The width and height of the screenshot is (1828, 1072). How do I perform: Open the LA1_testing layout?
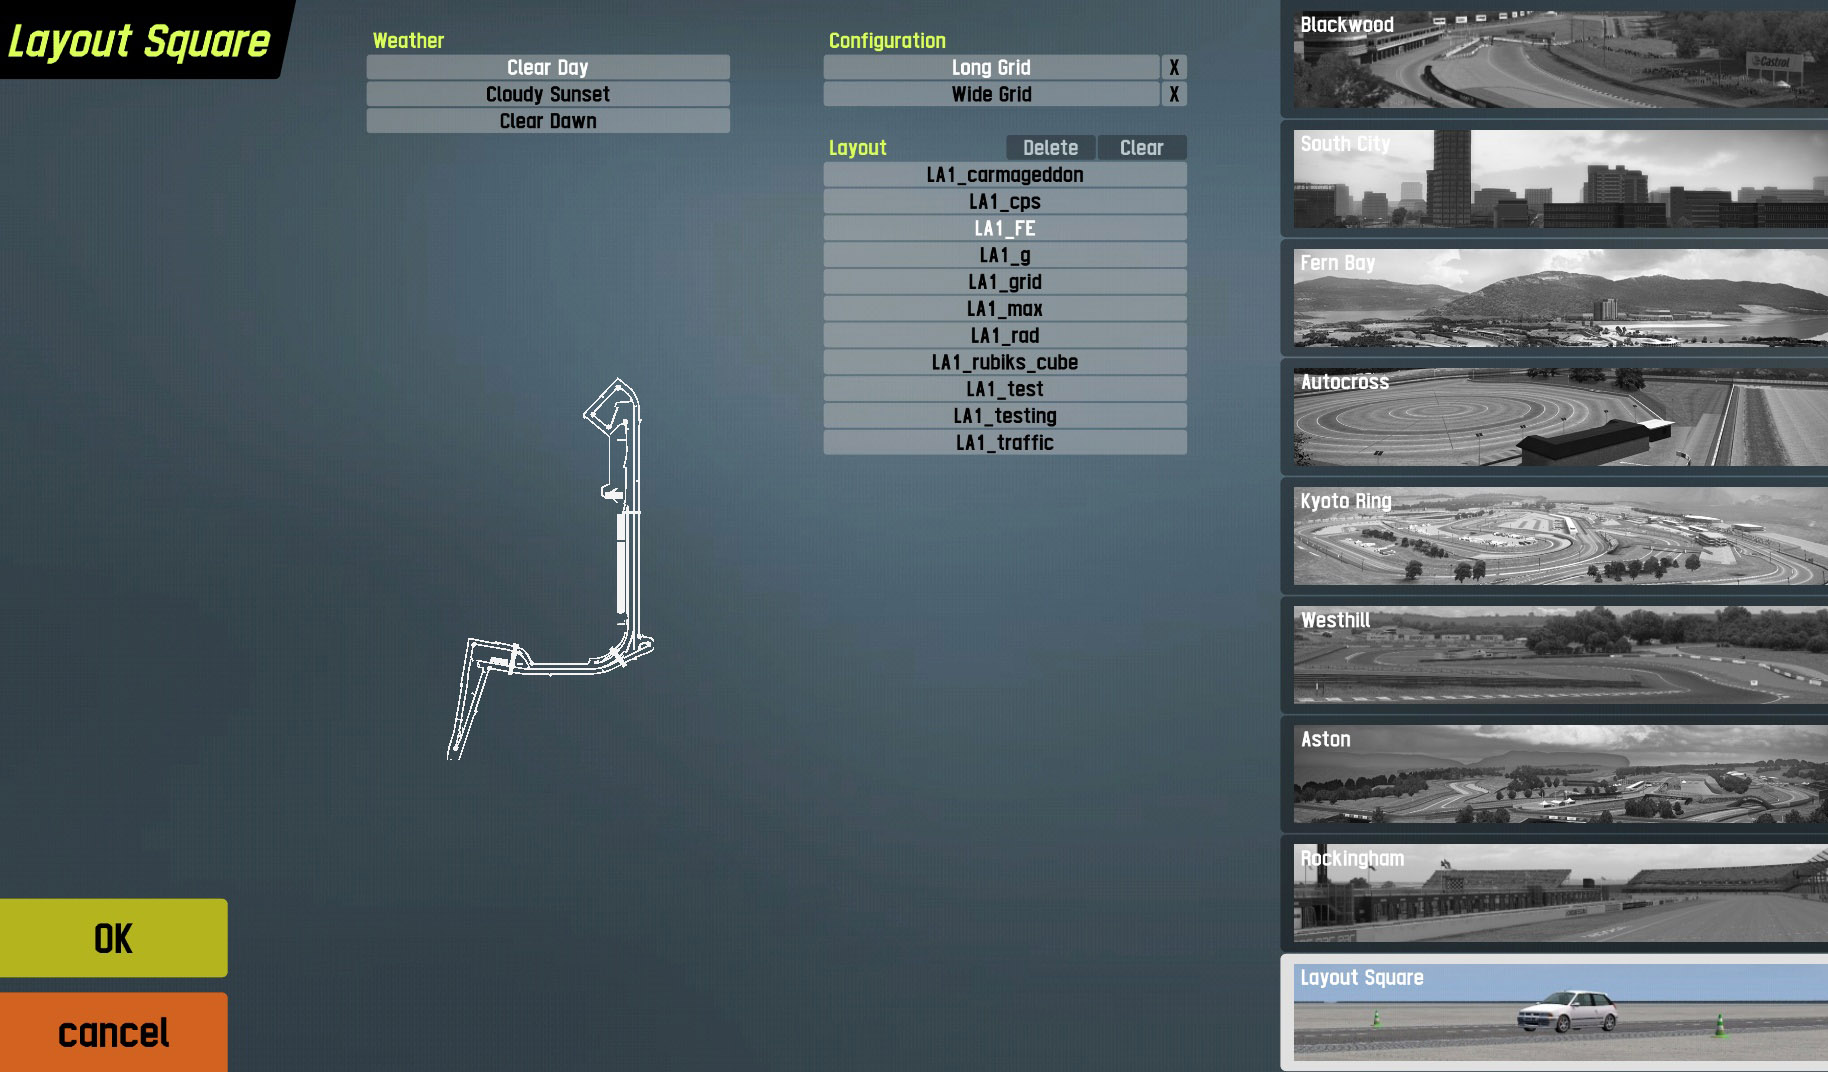(1005, 416)
